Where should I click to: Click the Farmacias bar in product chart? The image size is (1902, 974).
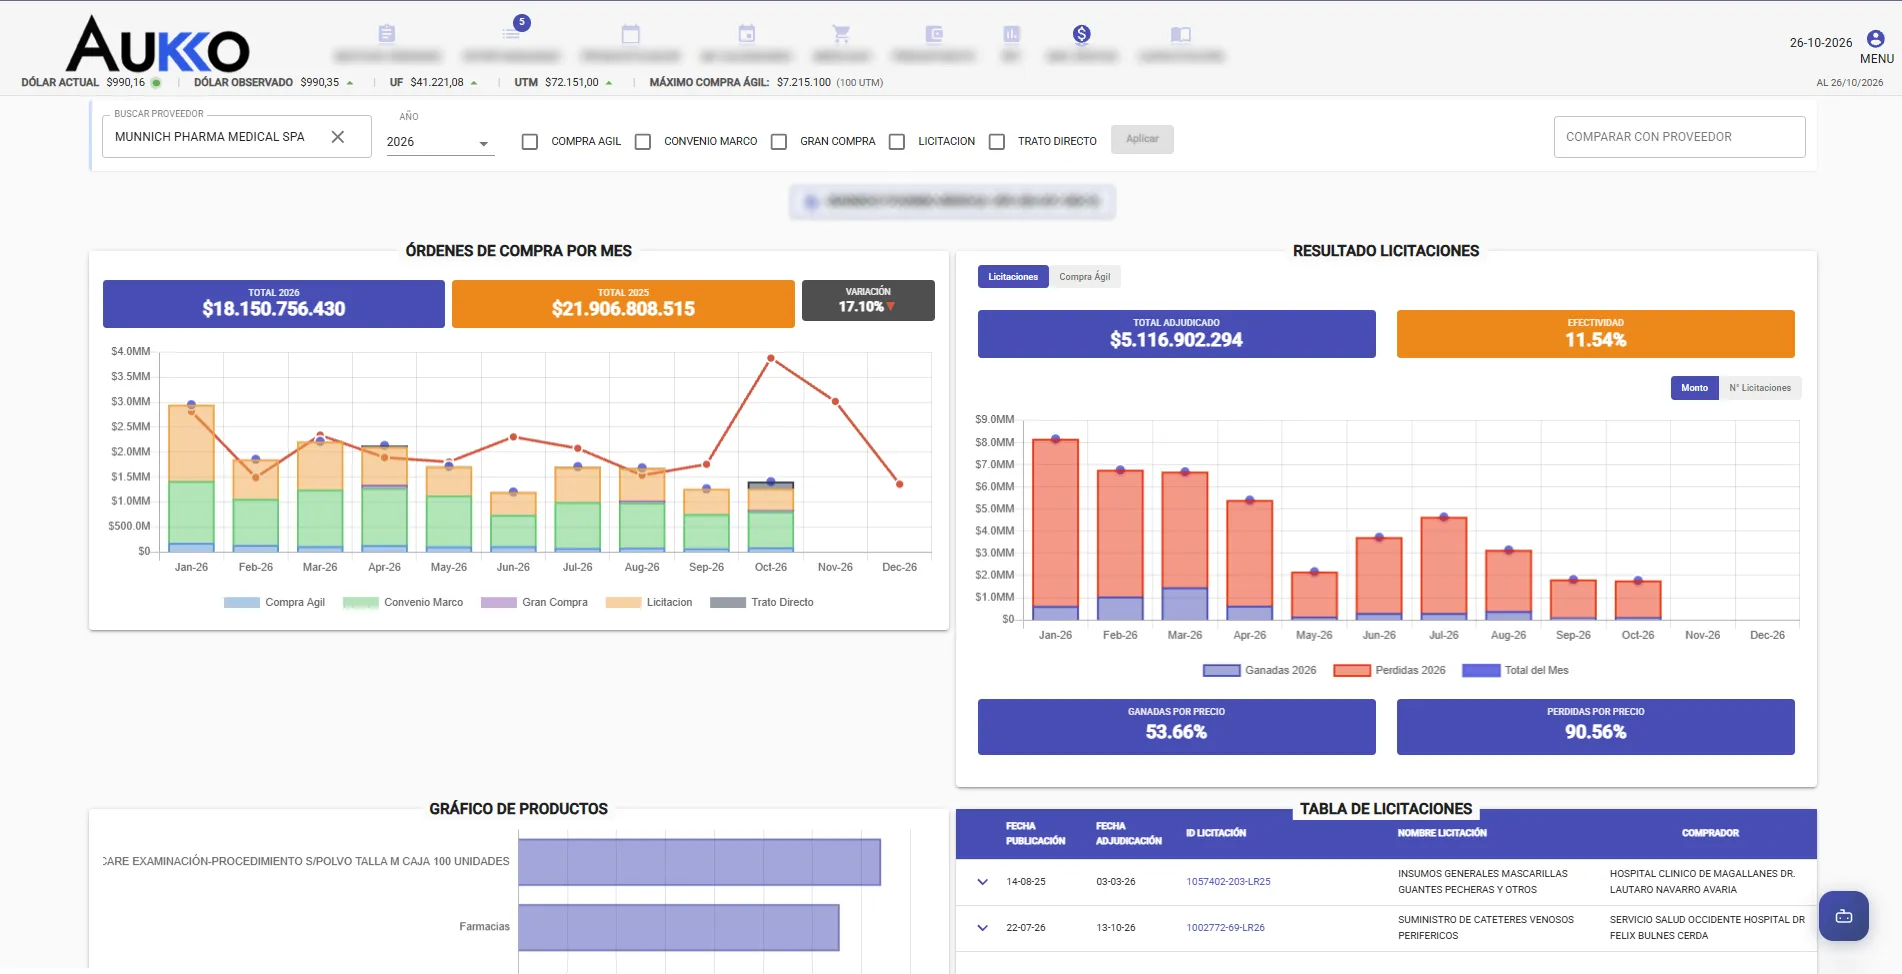pyautogui.click(x=679, y=928)
